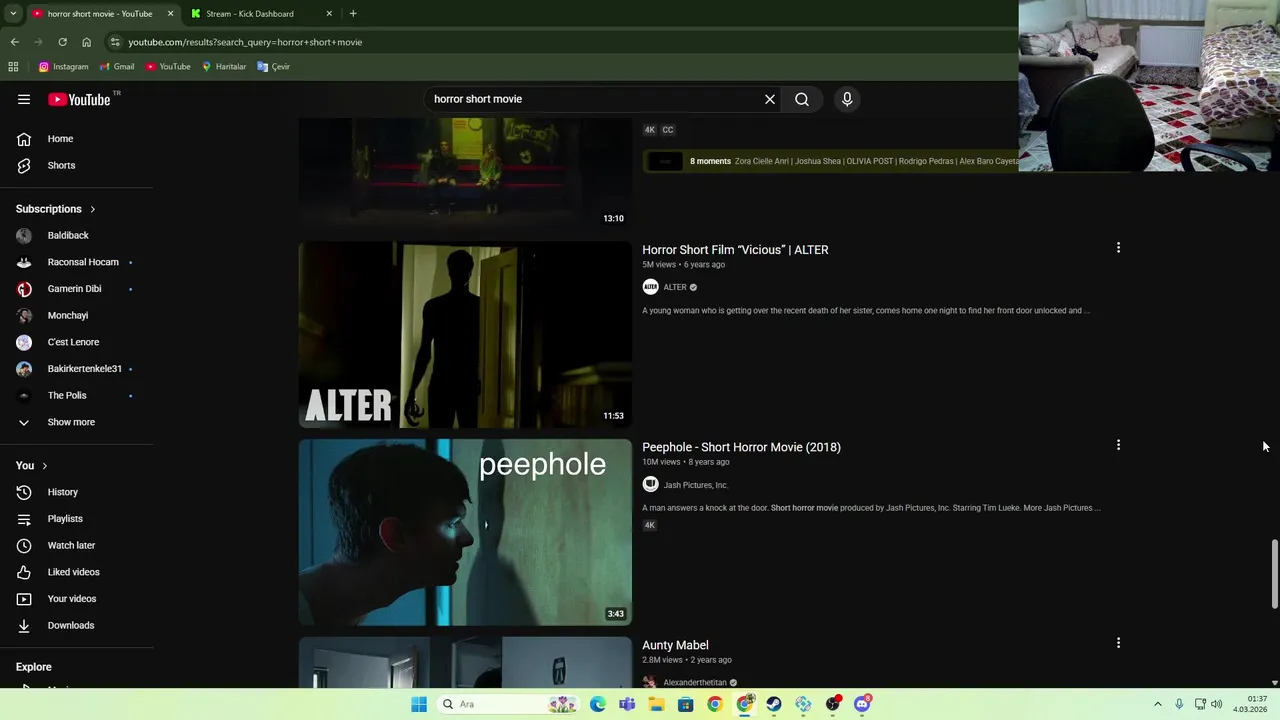Click the Windows Start button
Image resolution: width=1280 pixels, height=720 pixels.
419,704
